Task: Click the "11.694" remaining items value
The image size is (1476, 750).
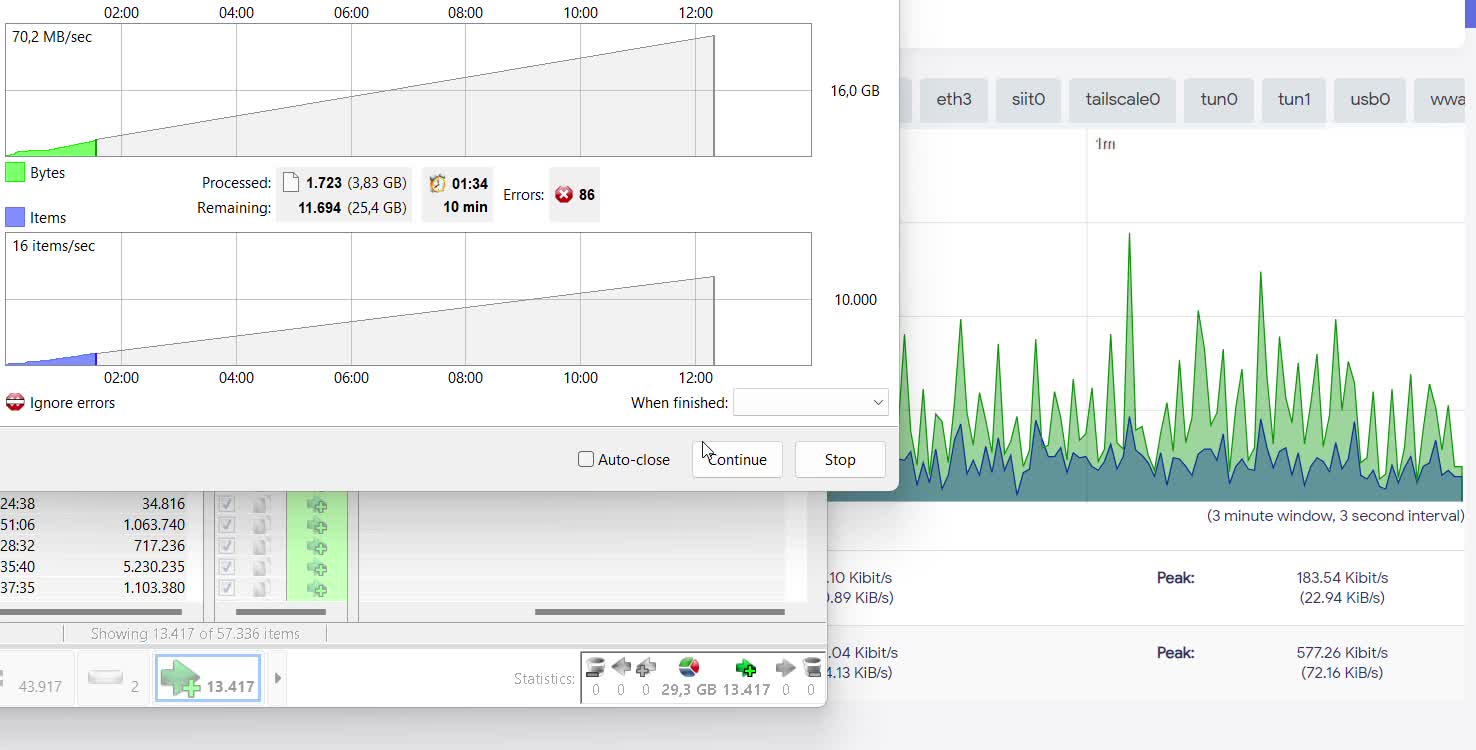Action: pos(320,208)
